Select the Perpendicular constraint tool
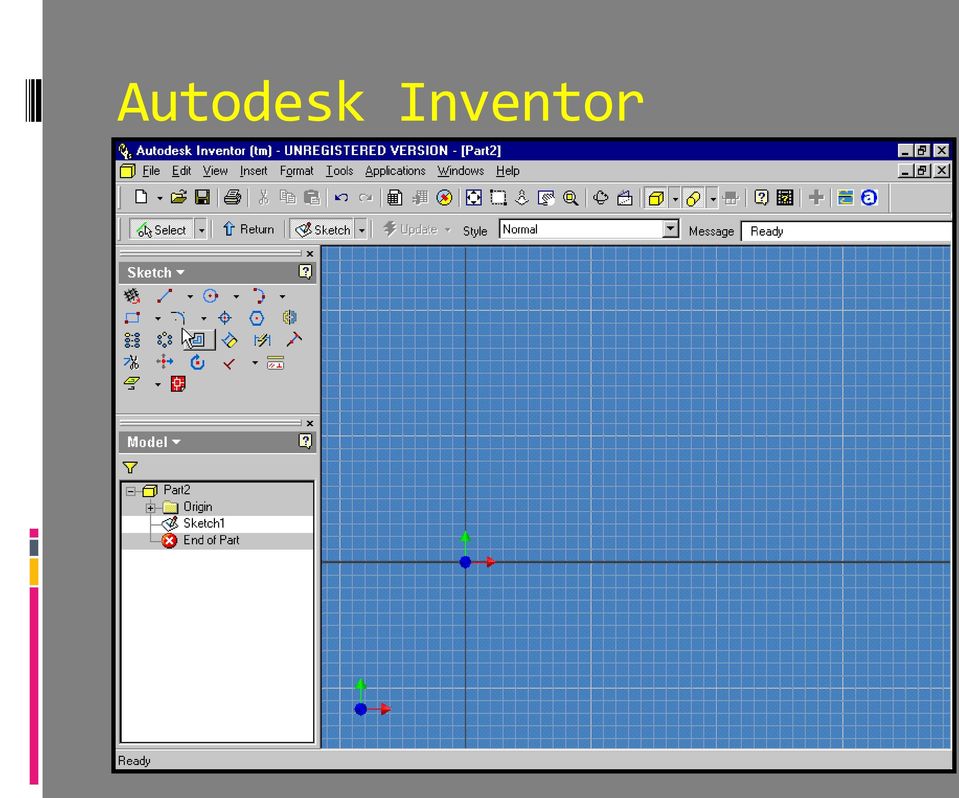This screenshot has height=798, width=959. pos(229,363)
